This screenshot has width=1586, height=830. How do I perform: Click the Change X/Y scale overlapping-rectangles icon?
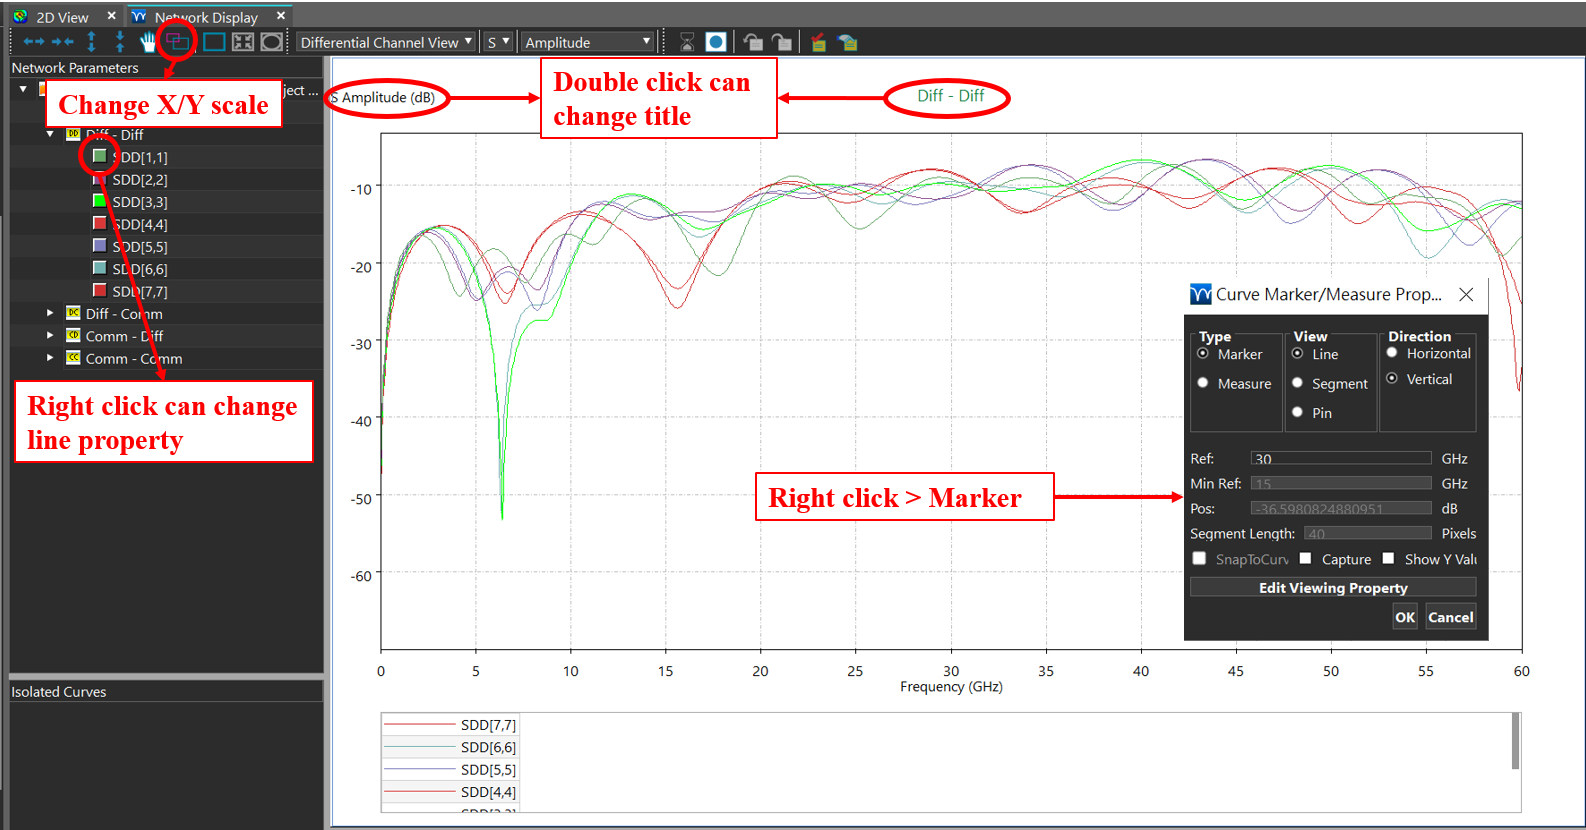click(x=178, y=42)
